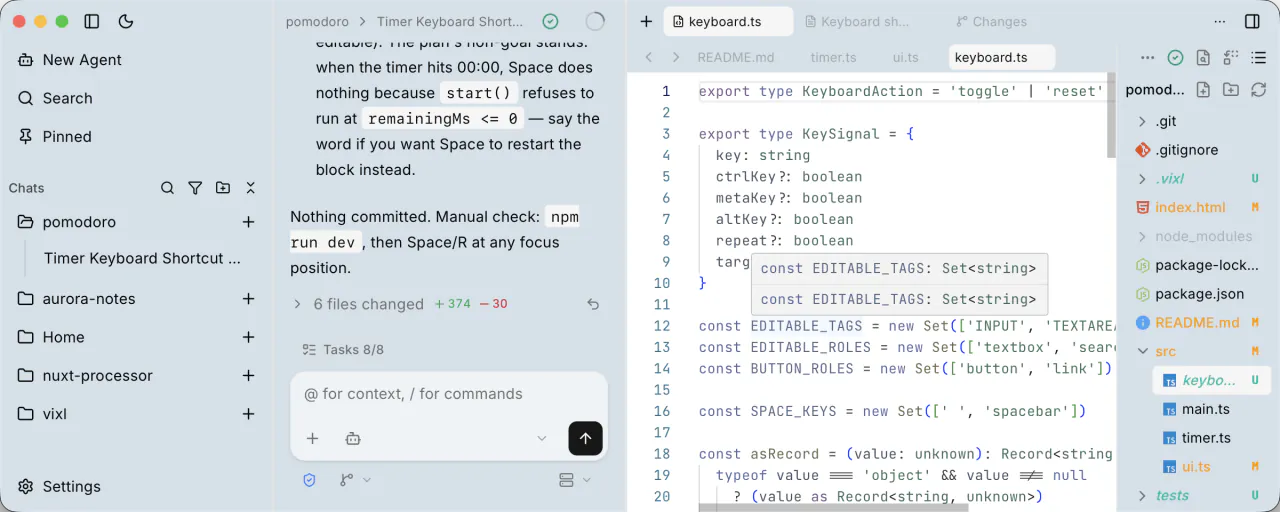Search chats with the magnifier icon

(x=168, y=188)
